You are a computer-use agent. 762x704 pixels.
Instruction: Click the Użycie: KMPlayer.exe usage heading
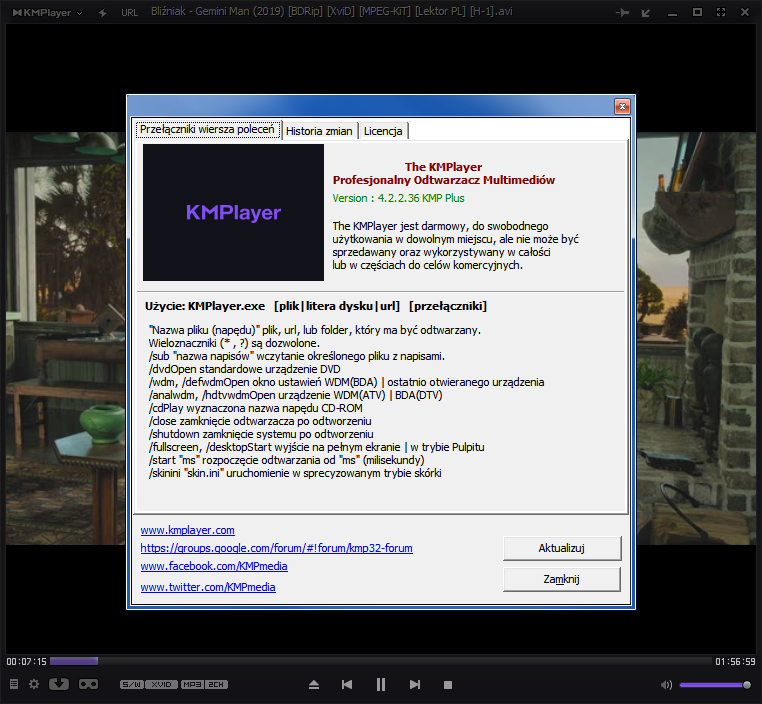coord(316,306)
